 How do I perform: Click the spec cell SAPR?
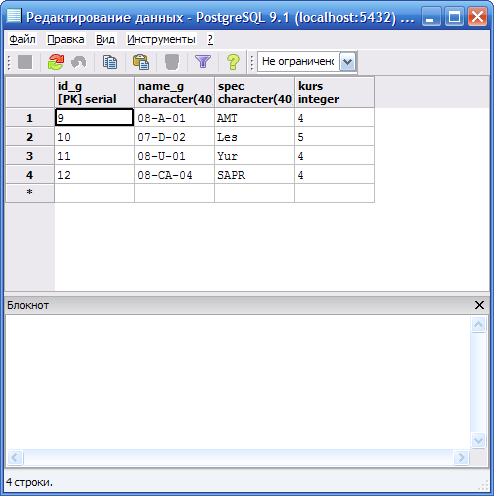(255, 174)
